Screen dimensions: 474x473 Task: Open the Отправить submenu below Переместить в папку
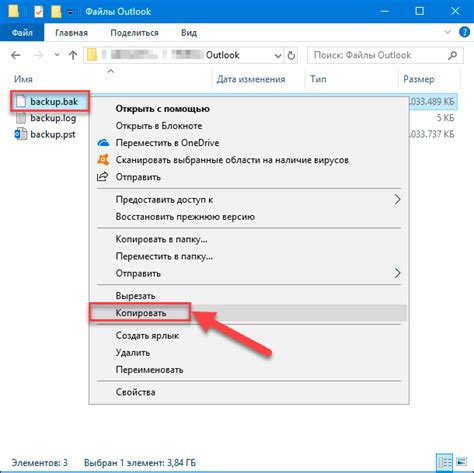249,273
